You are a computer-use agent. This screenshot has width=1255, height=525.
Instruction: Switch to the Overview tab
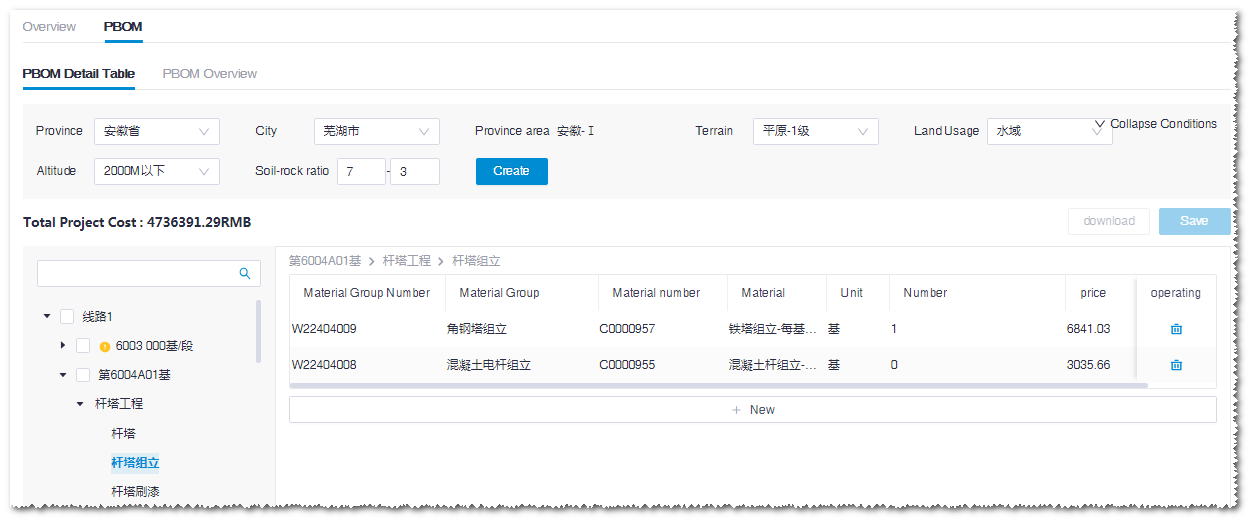click(x=49, y=27)
